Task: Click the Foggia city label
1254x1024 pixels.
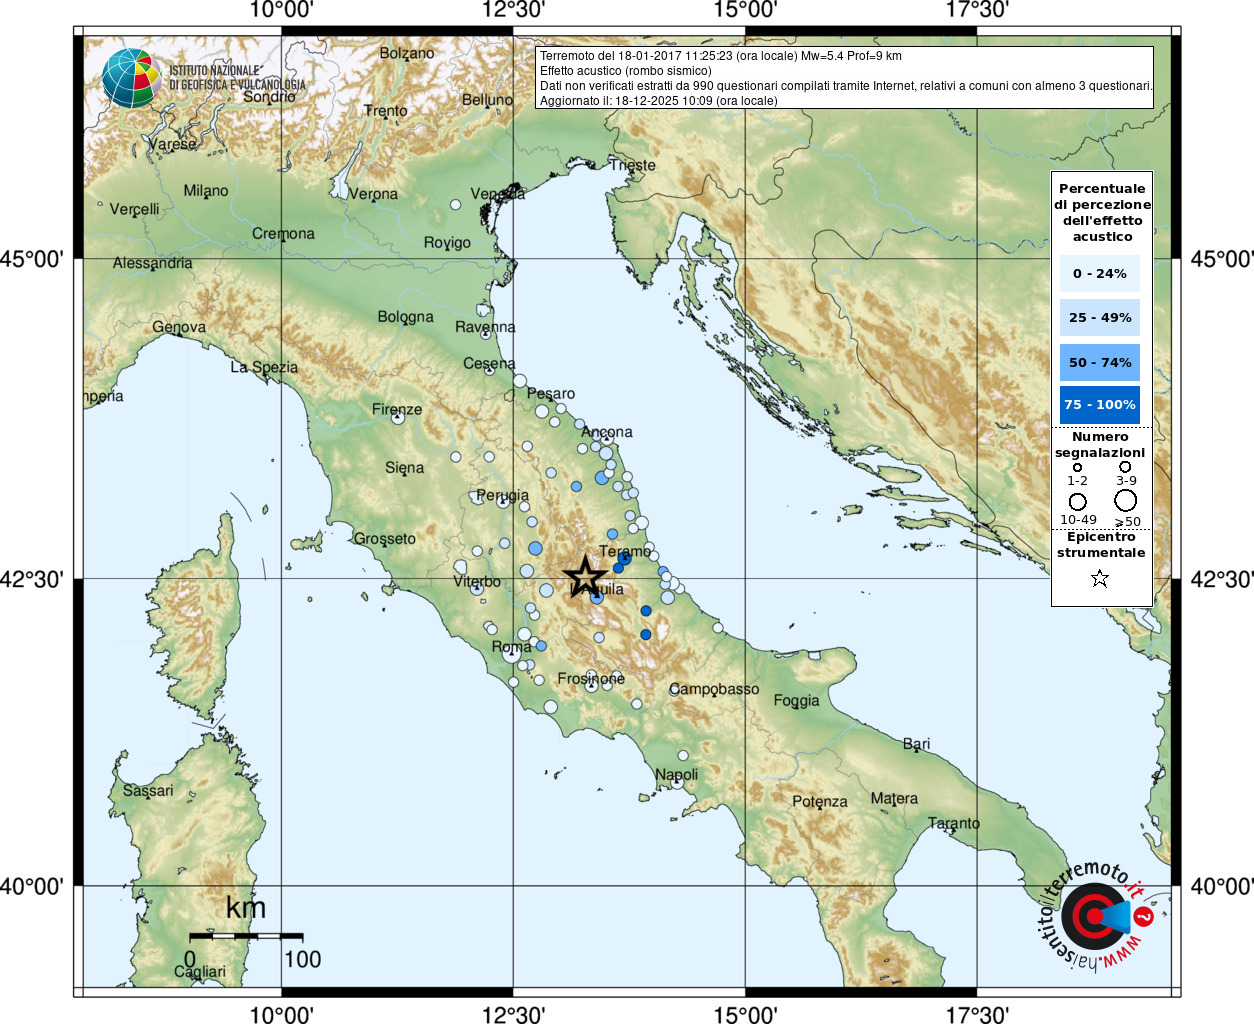Action: coord(796,701)
